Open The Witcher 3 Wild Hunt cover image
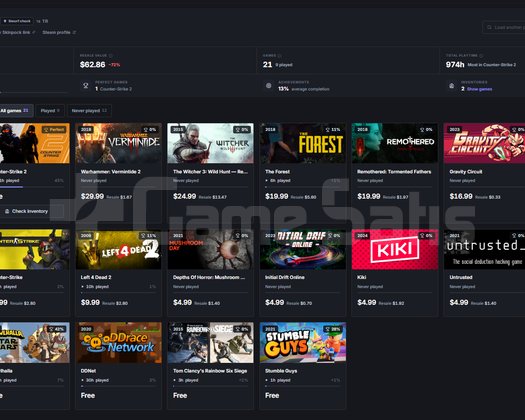The height and width of the screenshot is (420, 525). click(210, 143)
